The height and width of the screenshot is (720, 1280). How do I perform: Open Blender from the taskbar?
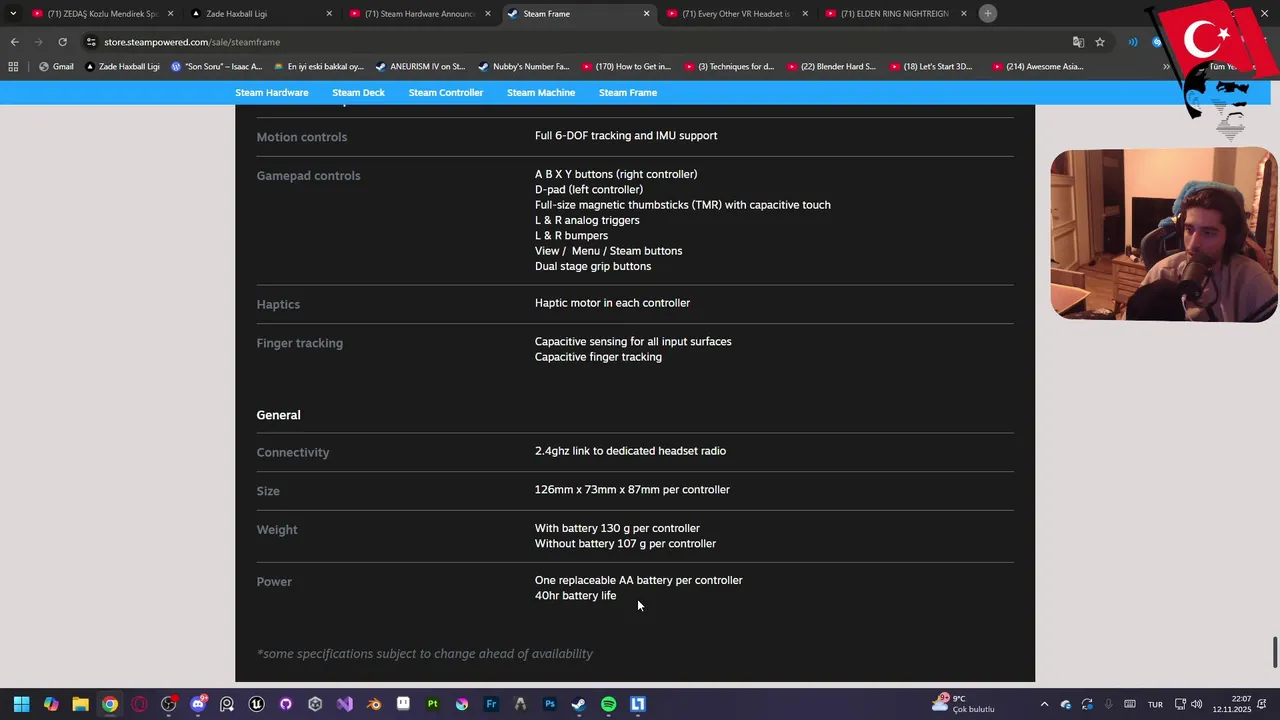point(374,704)
